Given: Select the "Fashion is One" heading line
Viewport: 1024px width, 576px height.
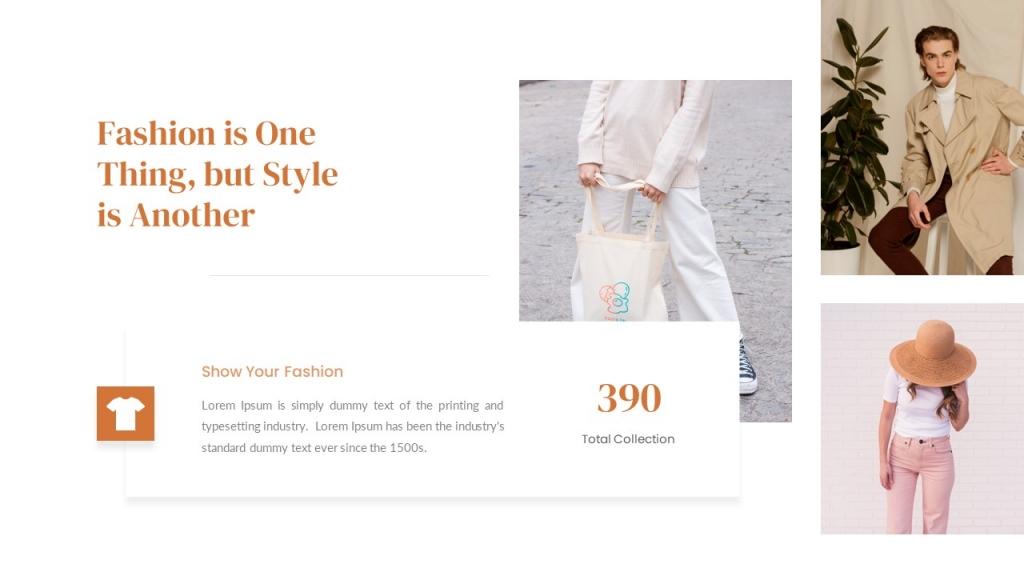Looking at the screenshot, I should [x=206, y=134].
